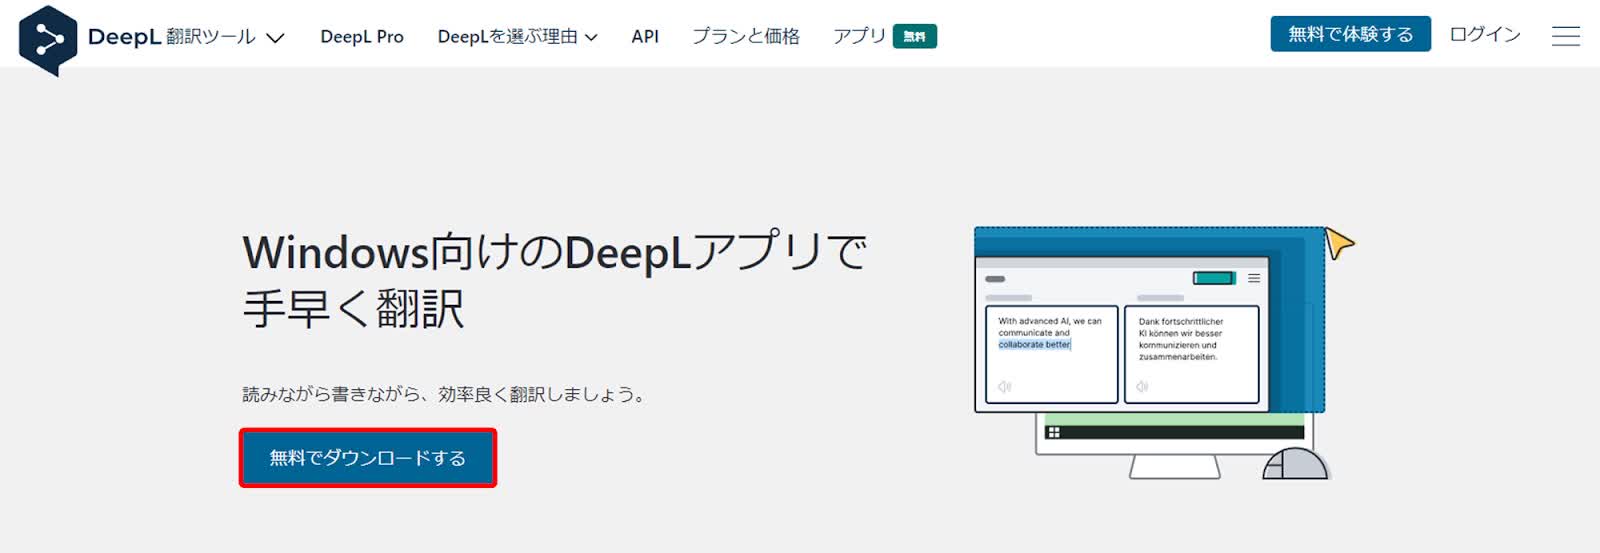Expand the DeepLを選ぶ理由 dropdown
Screen dimensions: 1600x553
coord(517,36)
